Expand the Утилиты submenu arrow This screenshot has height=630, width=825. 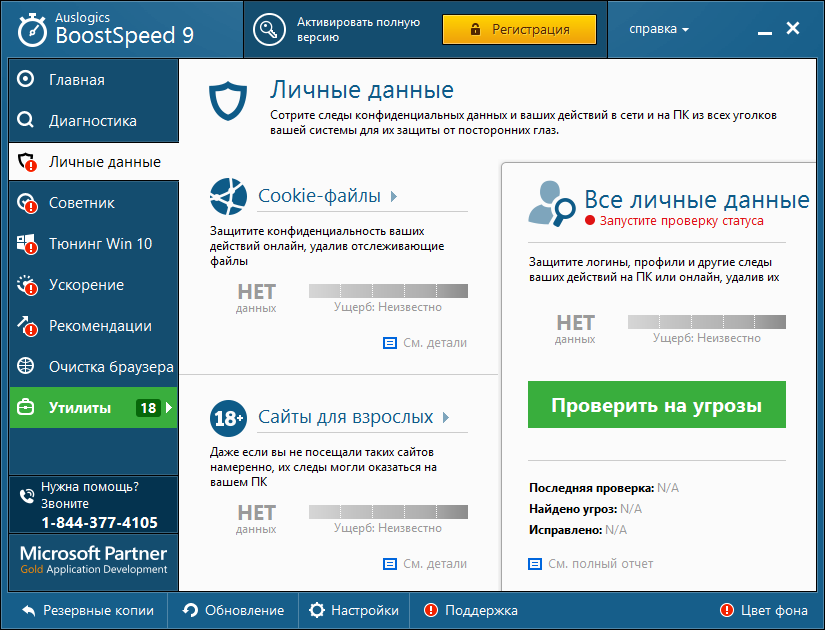(169, 407)
